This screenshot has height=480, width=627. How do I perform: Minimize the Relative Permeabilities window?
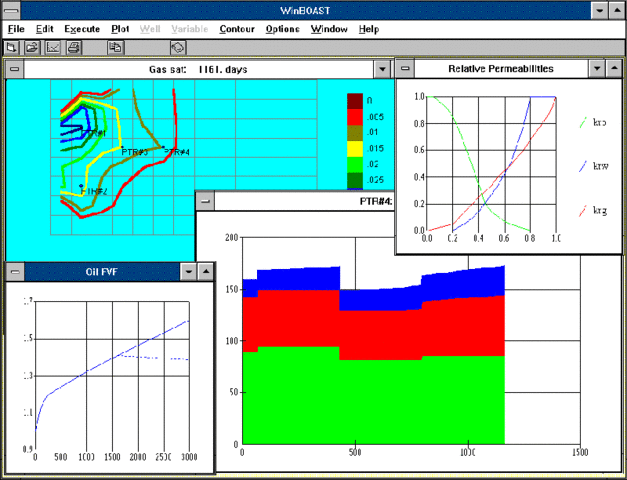pyautogui.click(x=597, y=68)
